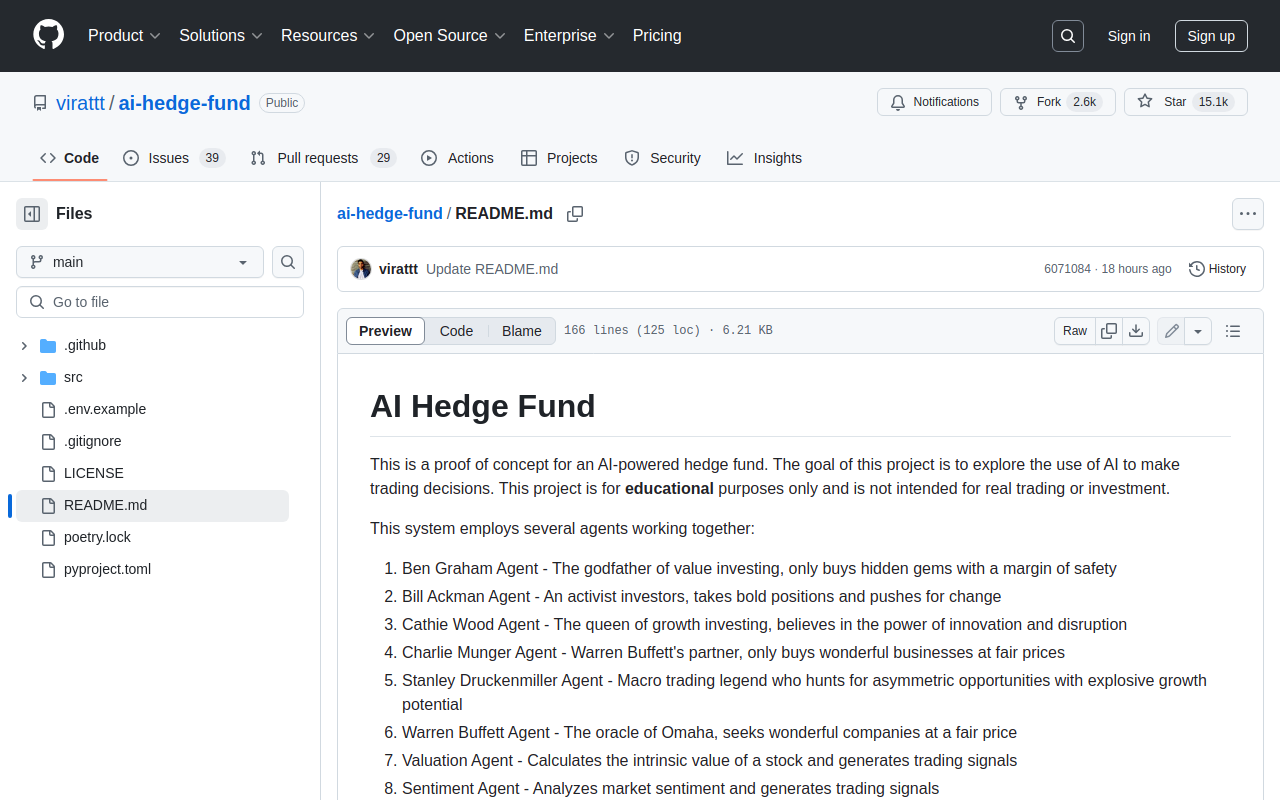Open the main branch dropdown
Image resolution: width=1280 pixels, height=800 pixels.
point(140,262)
